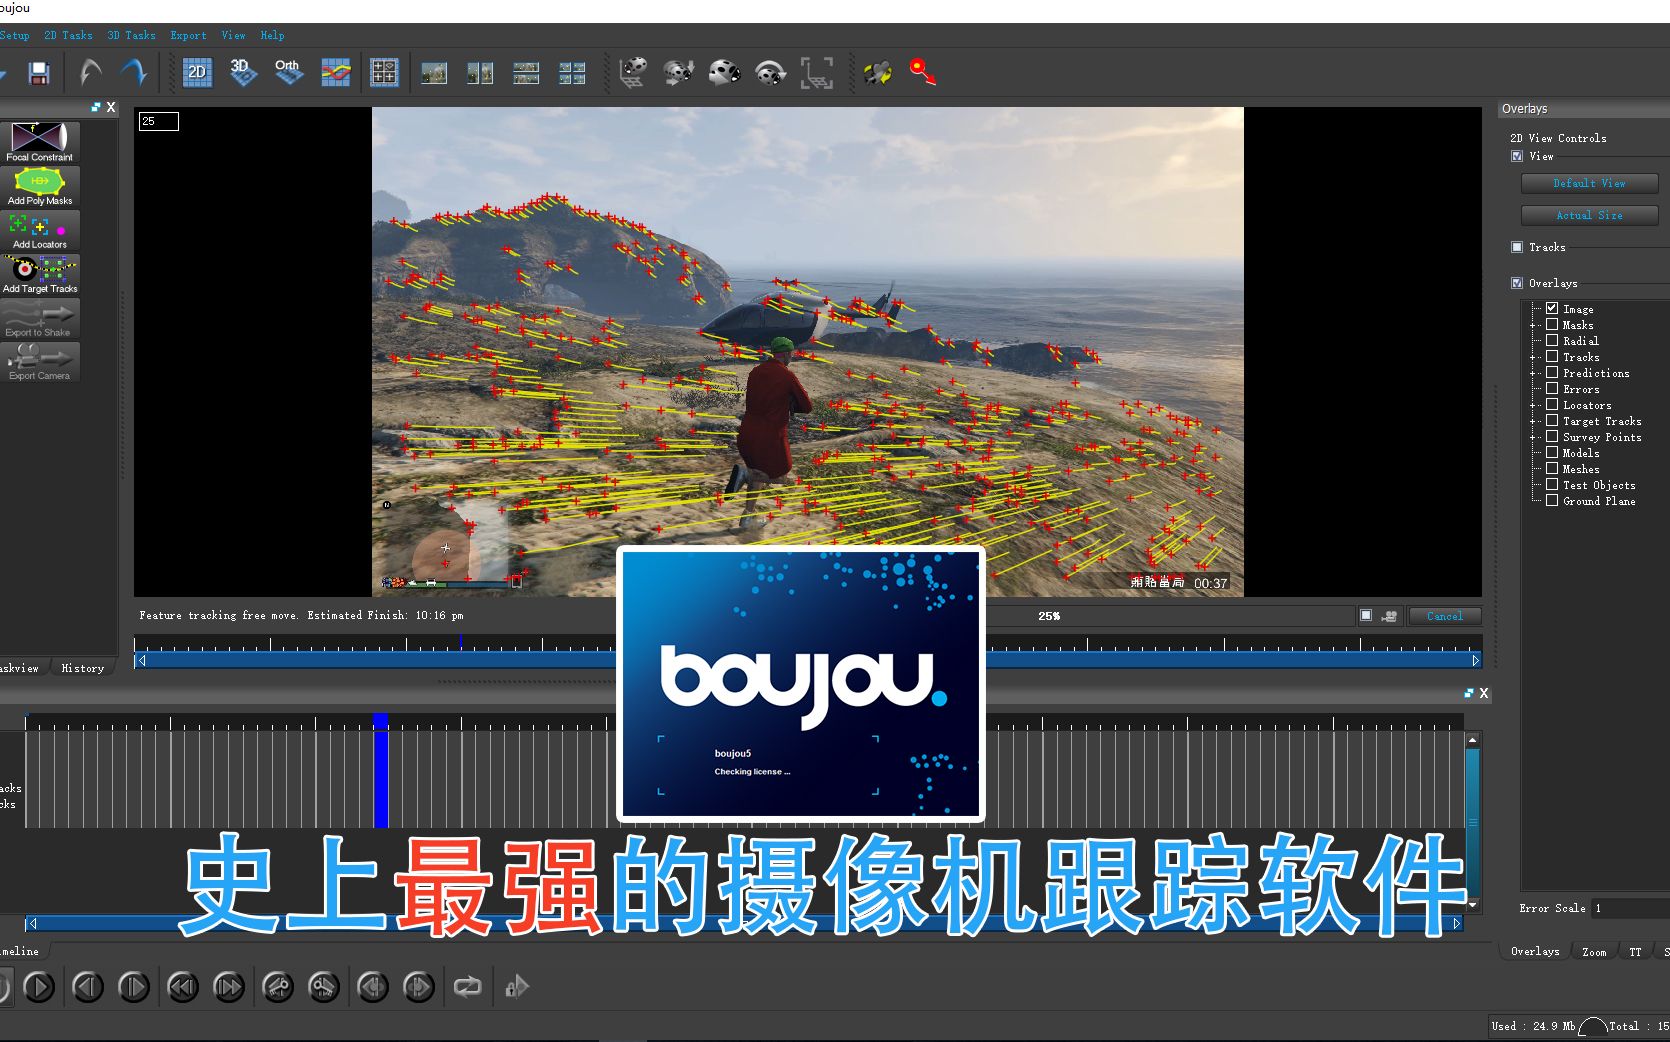Expand the Tracks node in overlay tree

click(x=1533, y=357)
